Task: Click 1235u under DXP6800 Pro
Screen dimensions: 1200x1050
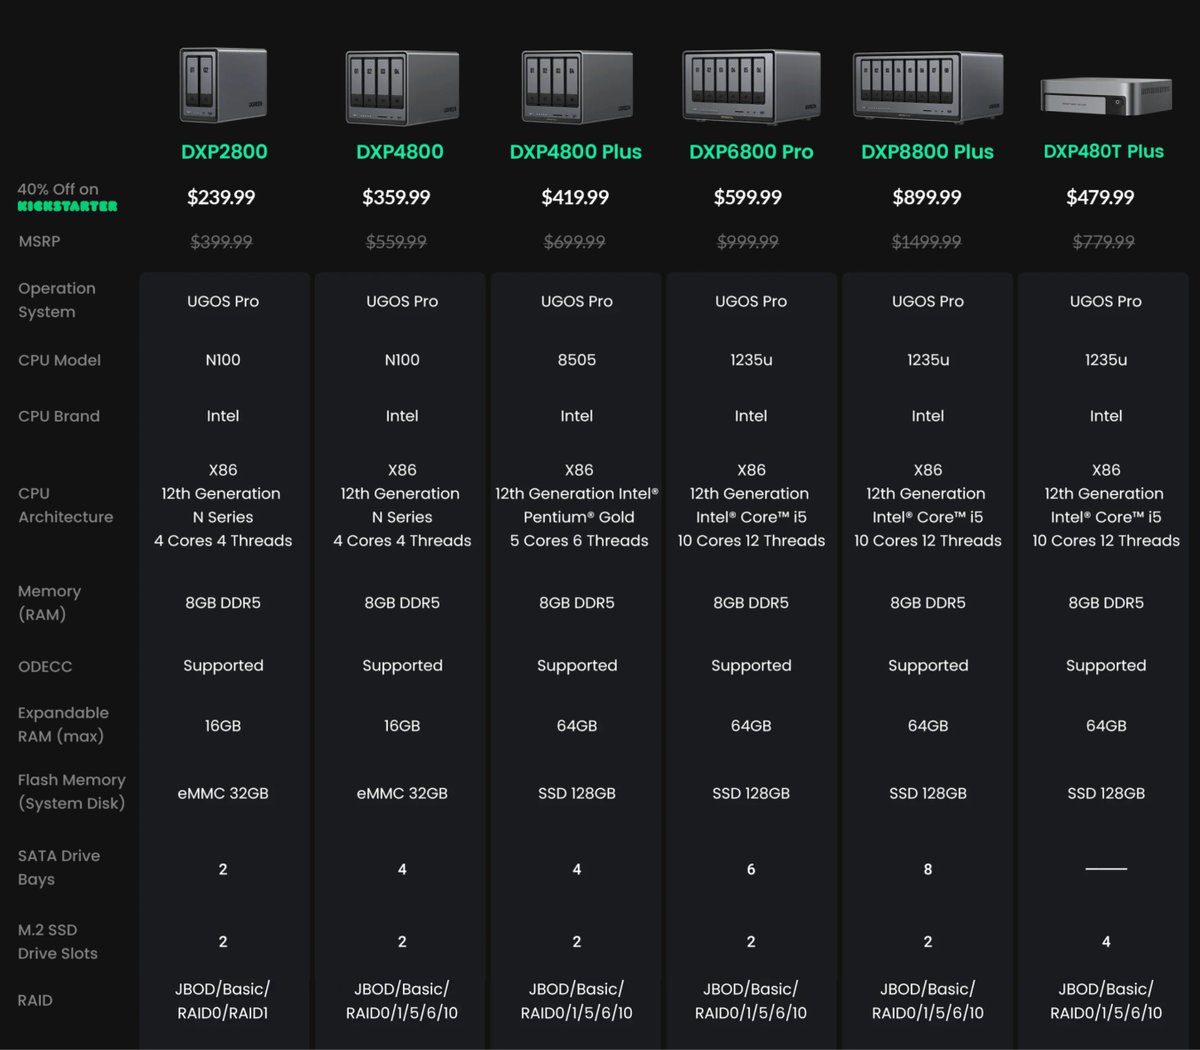Action: pos(751,360)
